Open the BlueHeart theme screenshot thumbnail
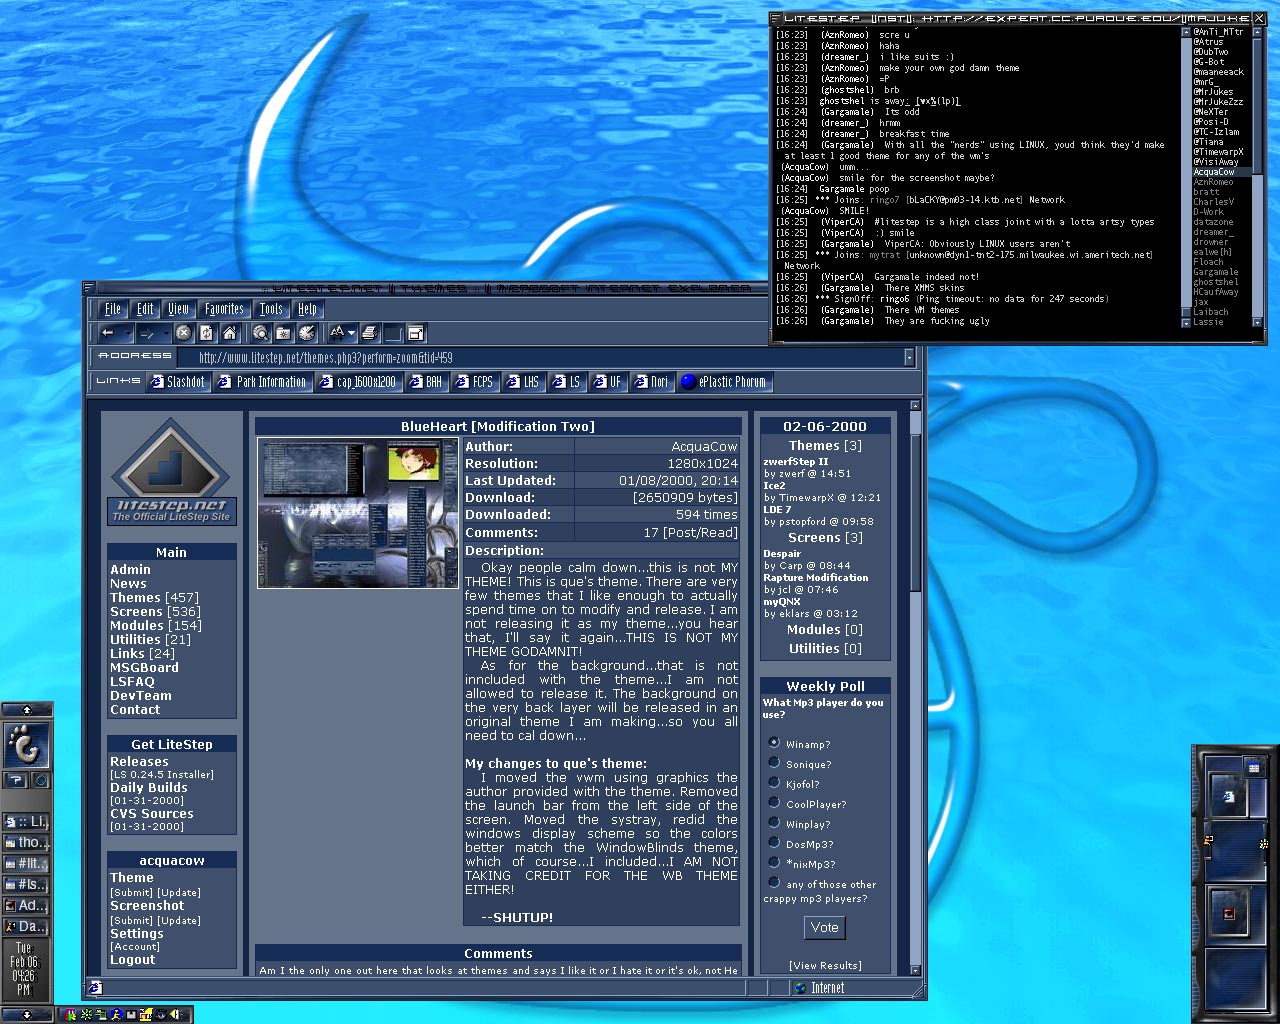Viewport: 1280px width, 1024px height. pos(358,513)
